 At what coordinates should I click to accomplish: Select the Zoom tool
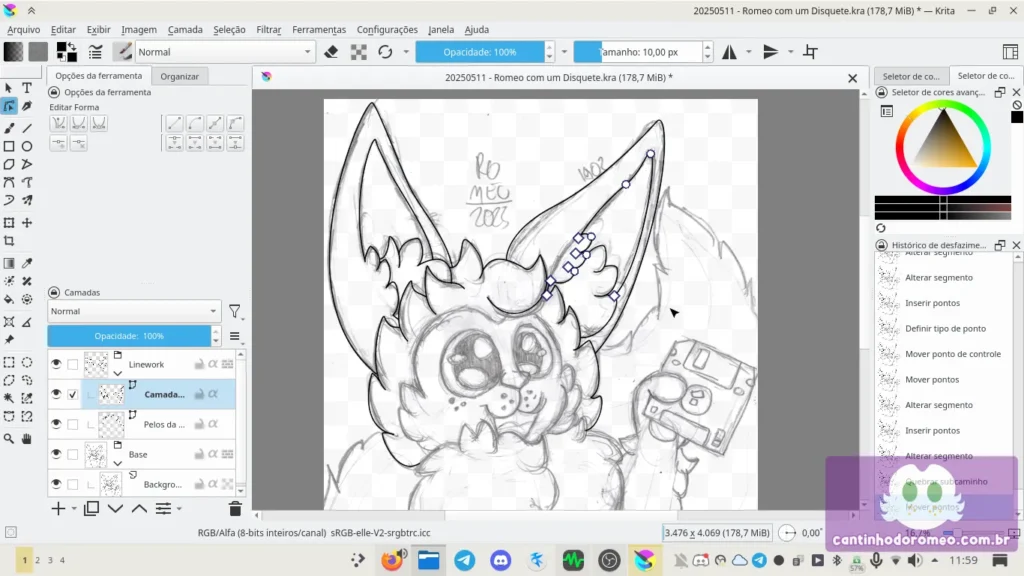point(9,439)
